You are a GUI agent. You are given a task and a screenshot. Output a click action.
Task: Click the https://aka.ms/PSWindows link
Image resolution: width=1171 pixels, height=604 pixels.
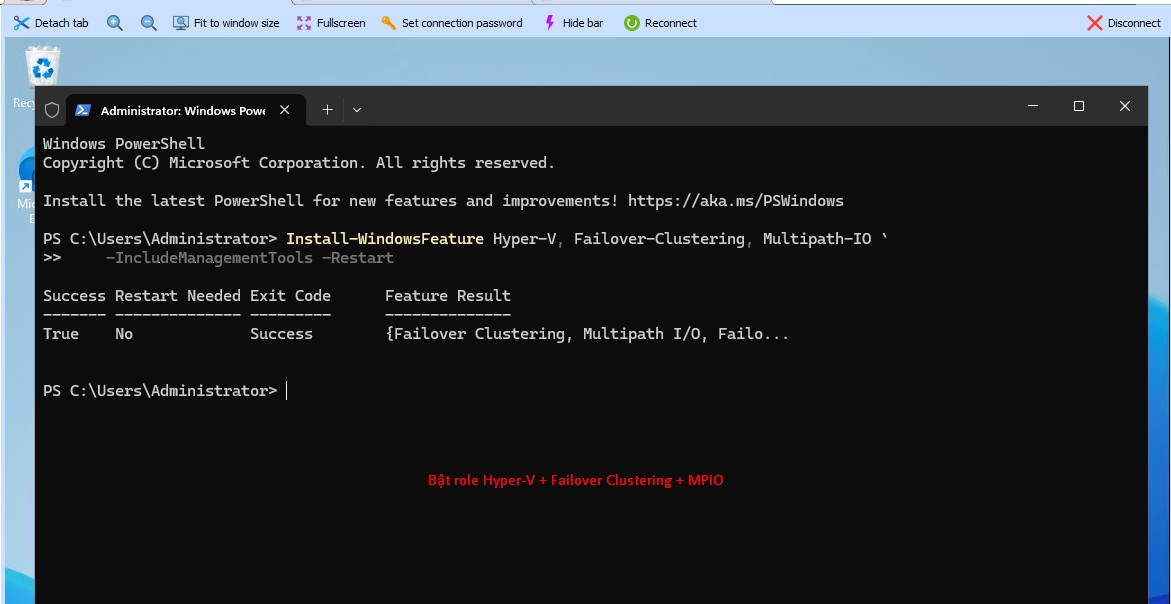pos(736,201)
